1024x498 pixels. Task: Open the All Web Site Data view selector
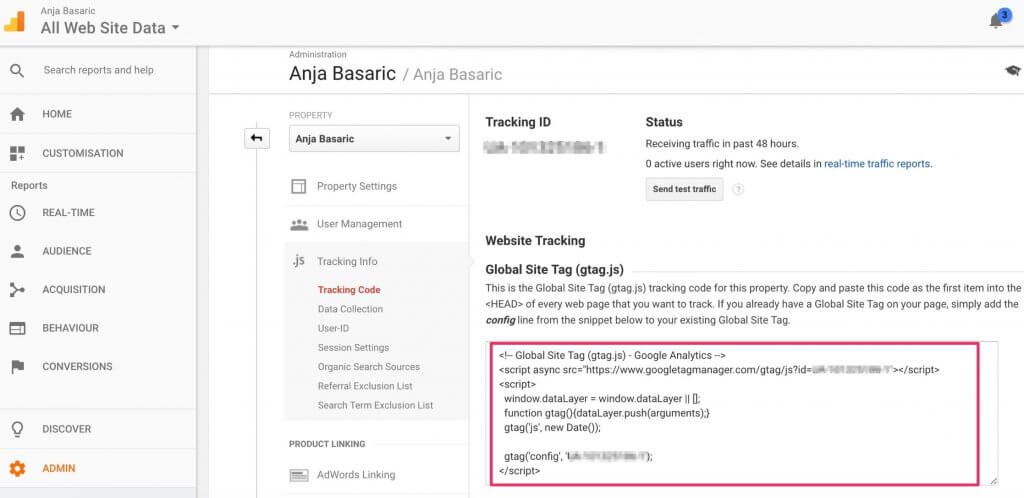pos(110,28)
